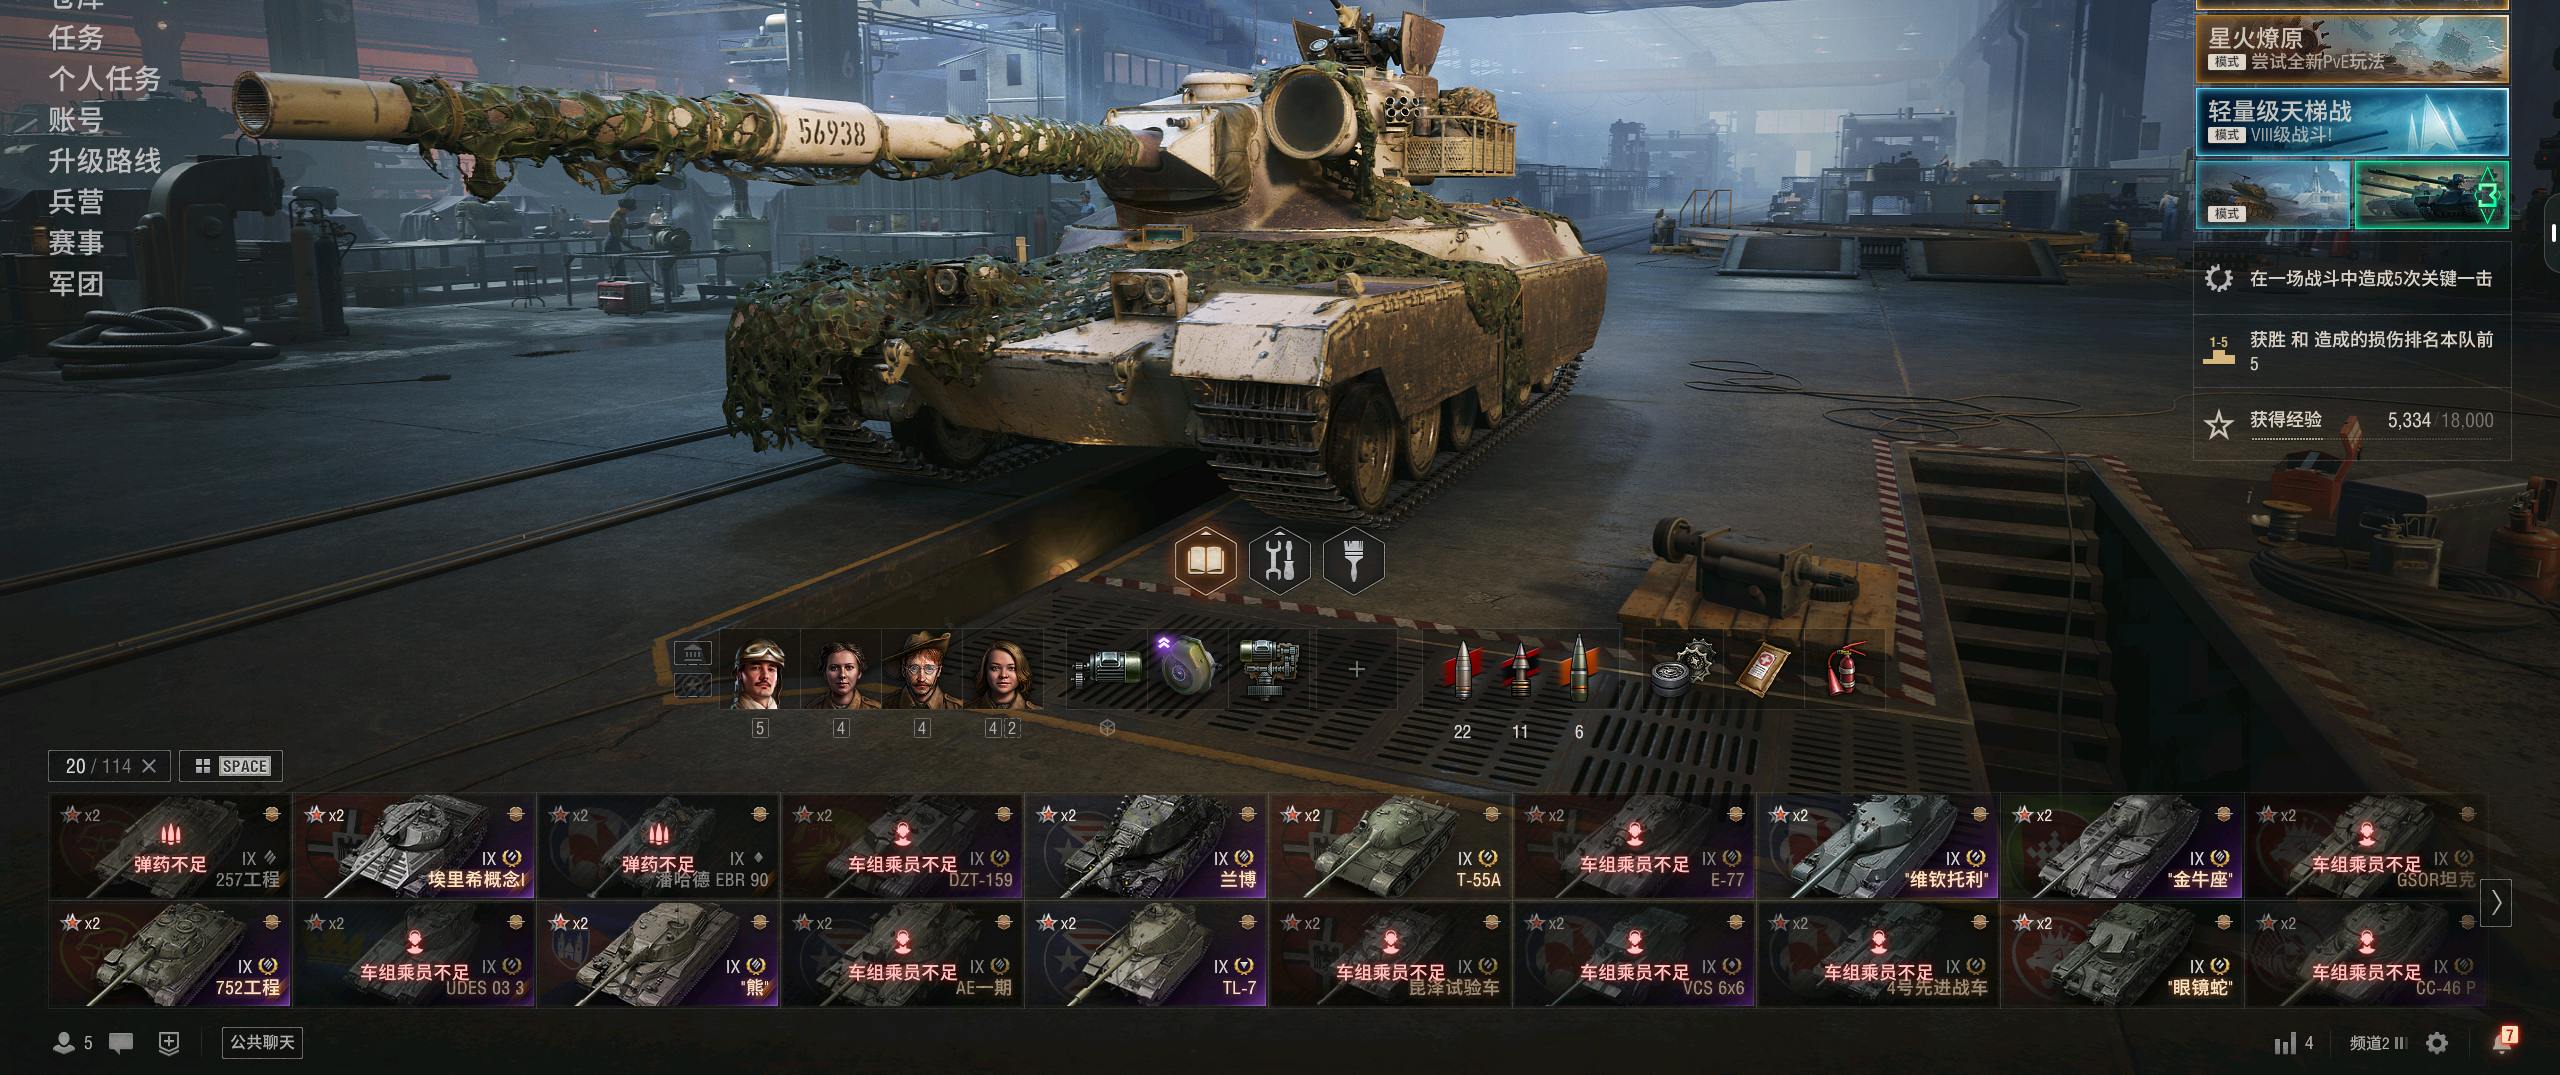Clear the 20/114 vehicle filter
This screenshot has width=2560, height=1075.
[149, 766]
